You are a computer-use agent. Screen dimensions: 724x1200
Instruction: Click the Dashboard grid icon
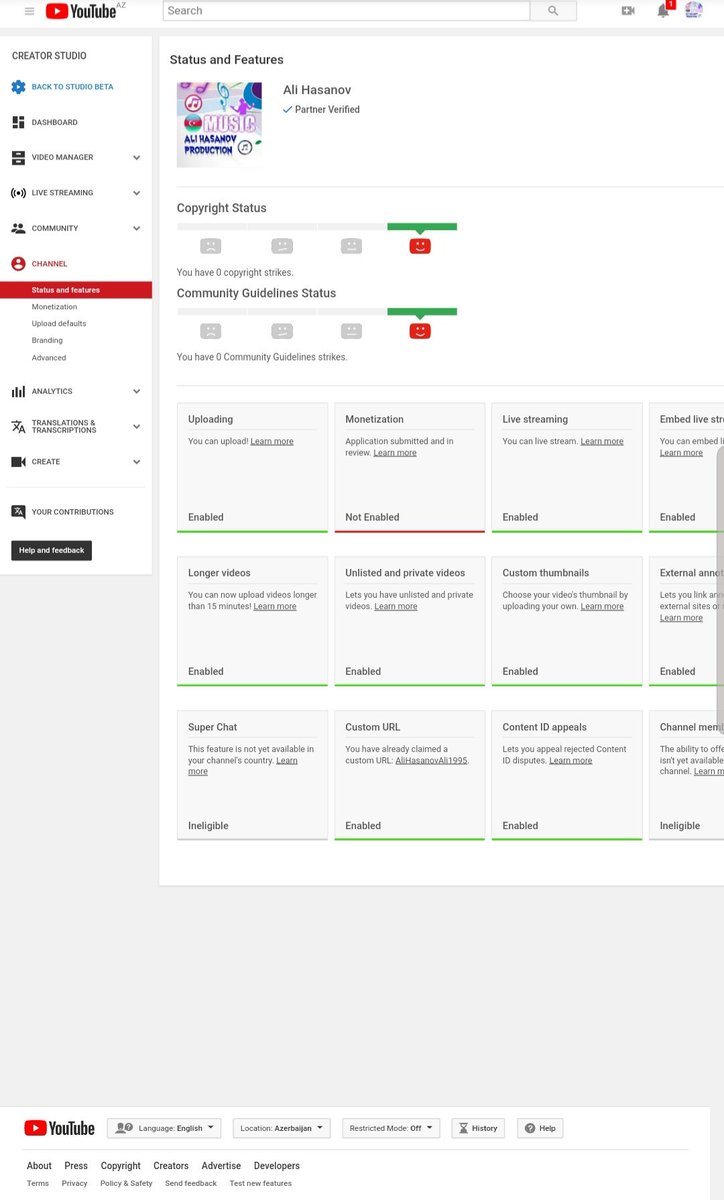coord(18,122)
